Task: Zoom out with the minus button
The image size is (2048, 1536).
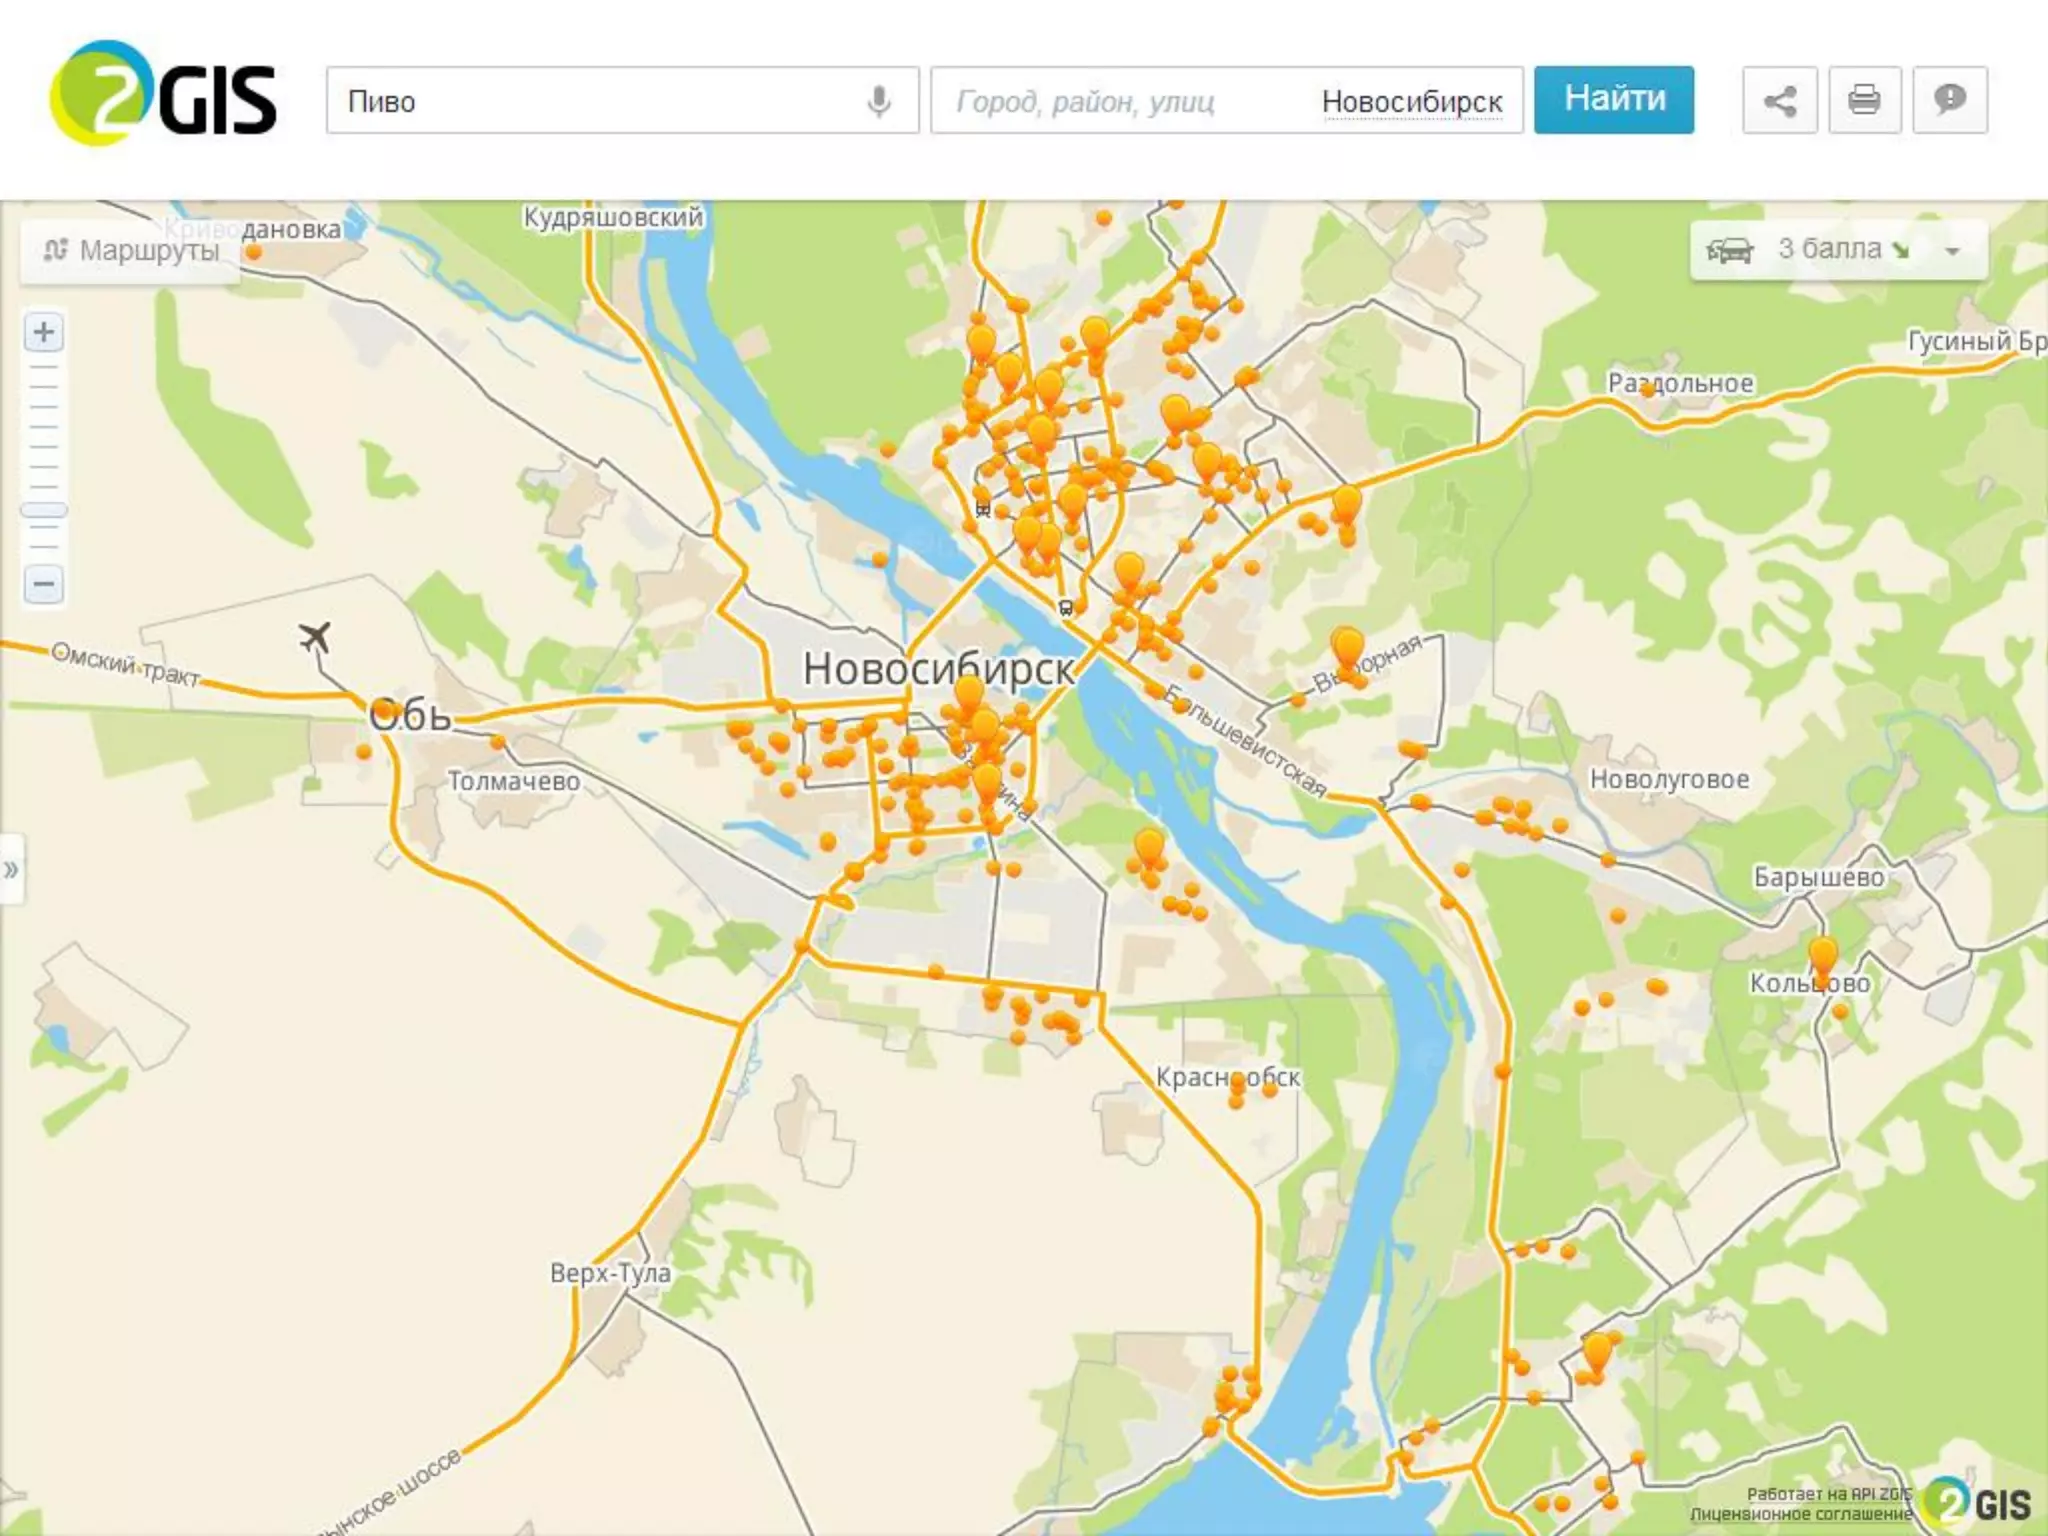Action: 44,583
